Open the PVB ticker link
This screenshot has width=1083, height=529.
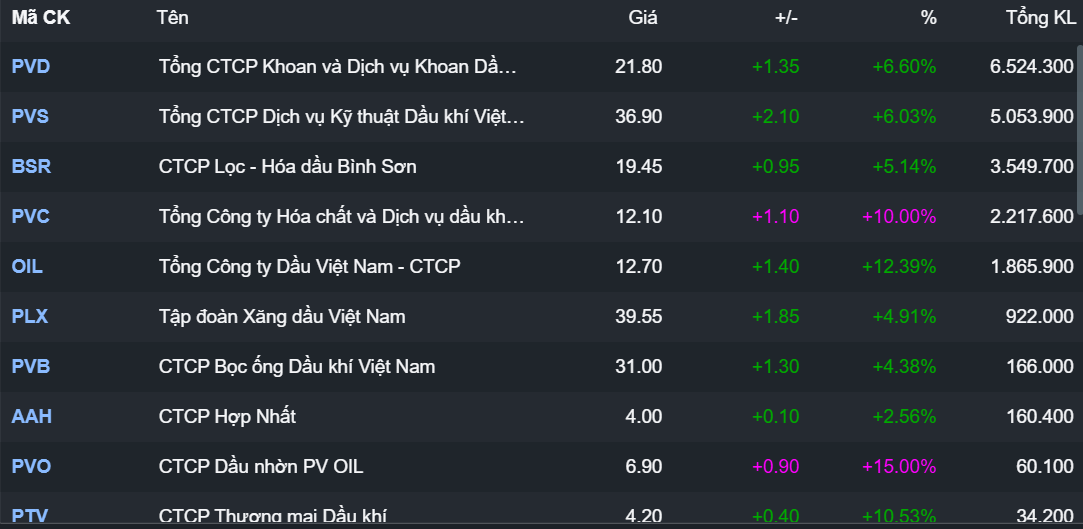click(31, 367)
